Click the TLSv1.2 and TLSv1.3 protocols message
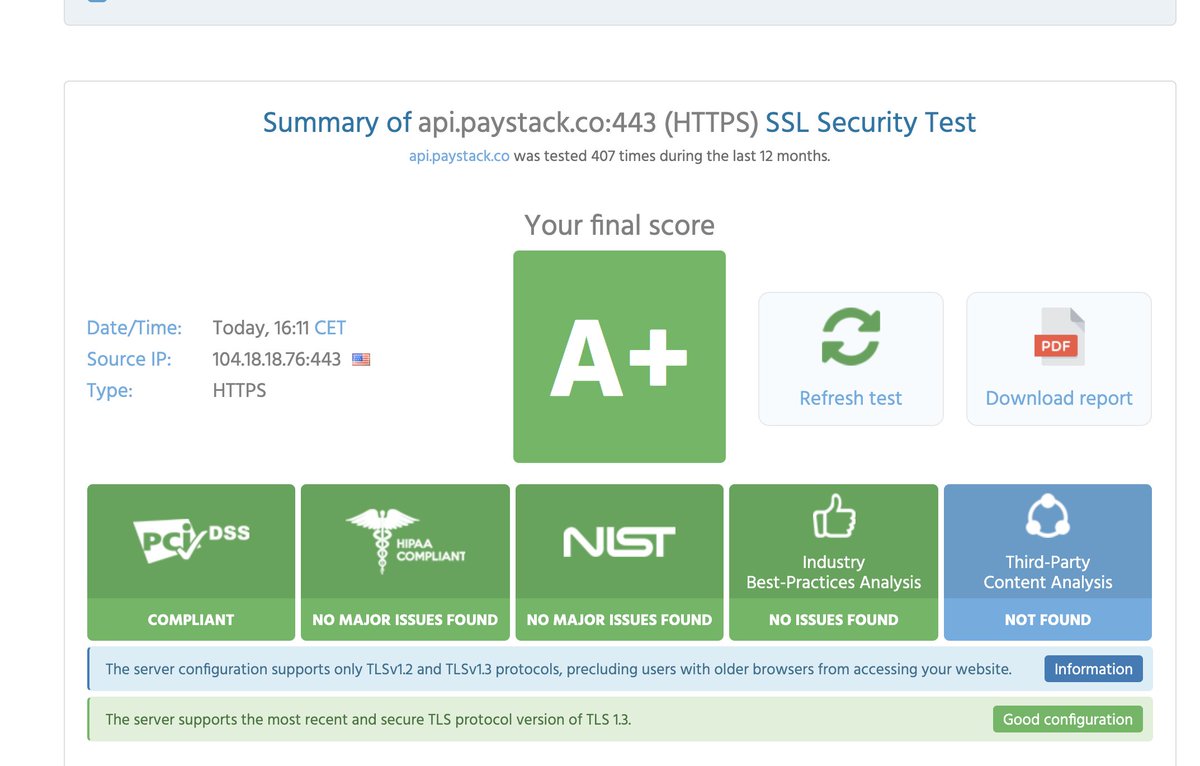This screenshot has width=1200, height=766. (x=558, y=669)
